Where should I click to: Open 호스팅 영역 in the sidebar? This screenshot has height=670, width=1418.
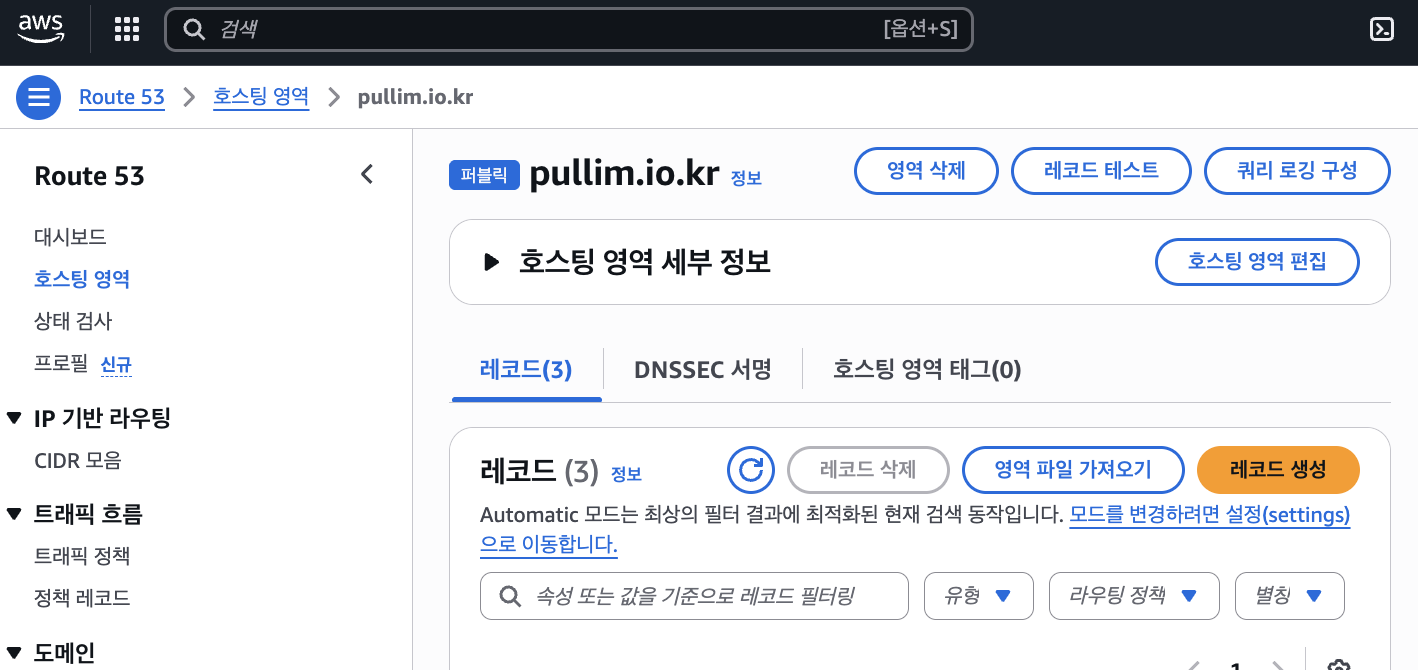pyautogui.click(x=82, y=279)
